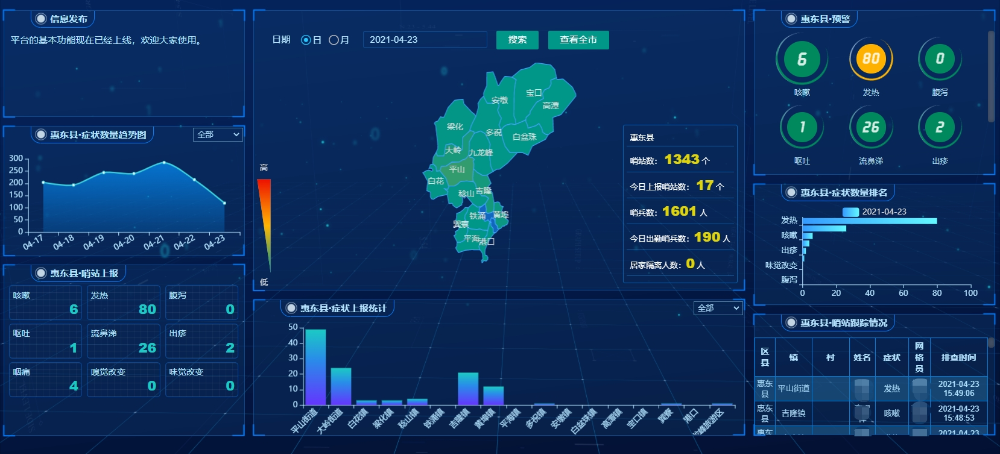Screen dimensions: 1000x454
Task: Click the green cough (咳嗽) count circle showing 6
Action: click(801, 59)
